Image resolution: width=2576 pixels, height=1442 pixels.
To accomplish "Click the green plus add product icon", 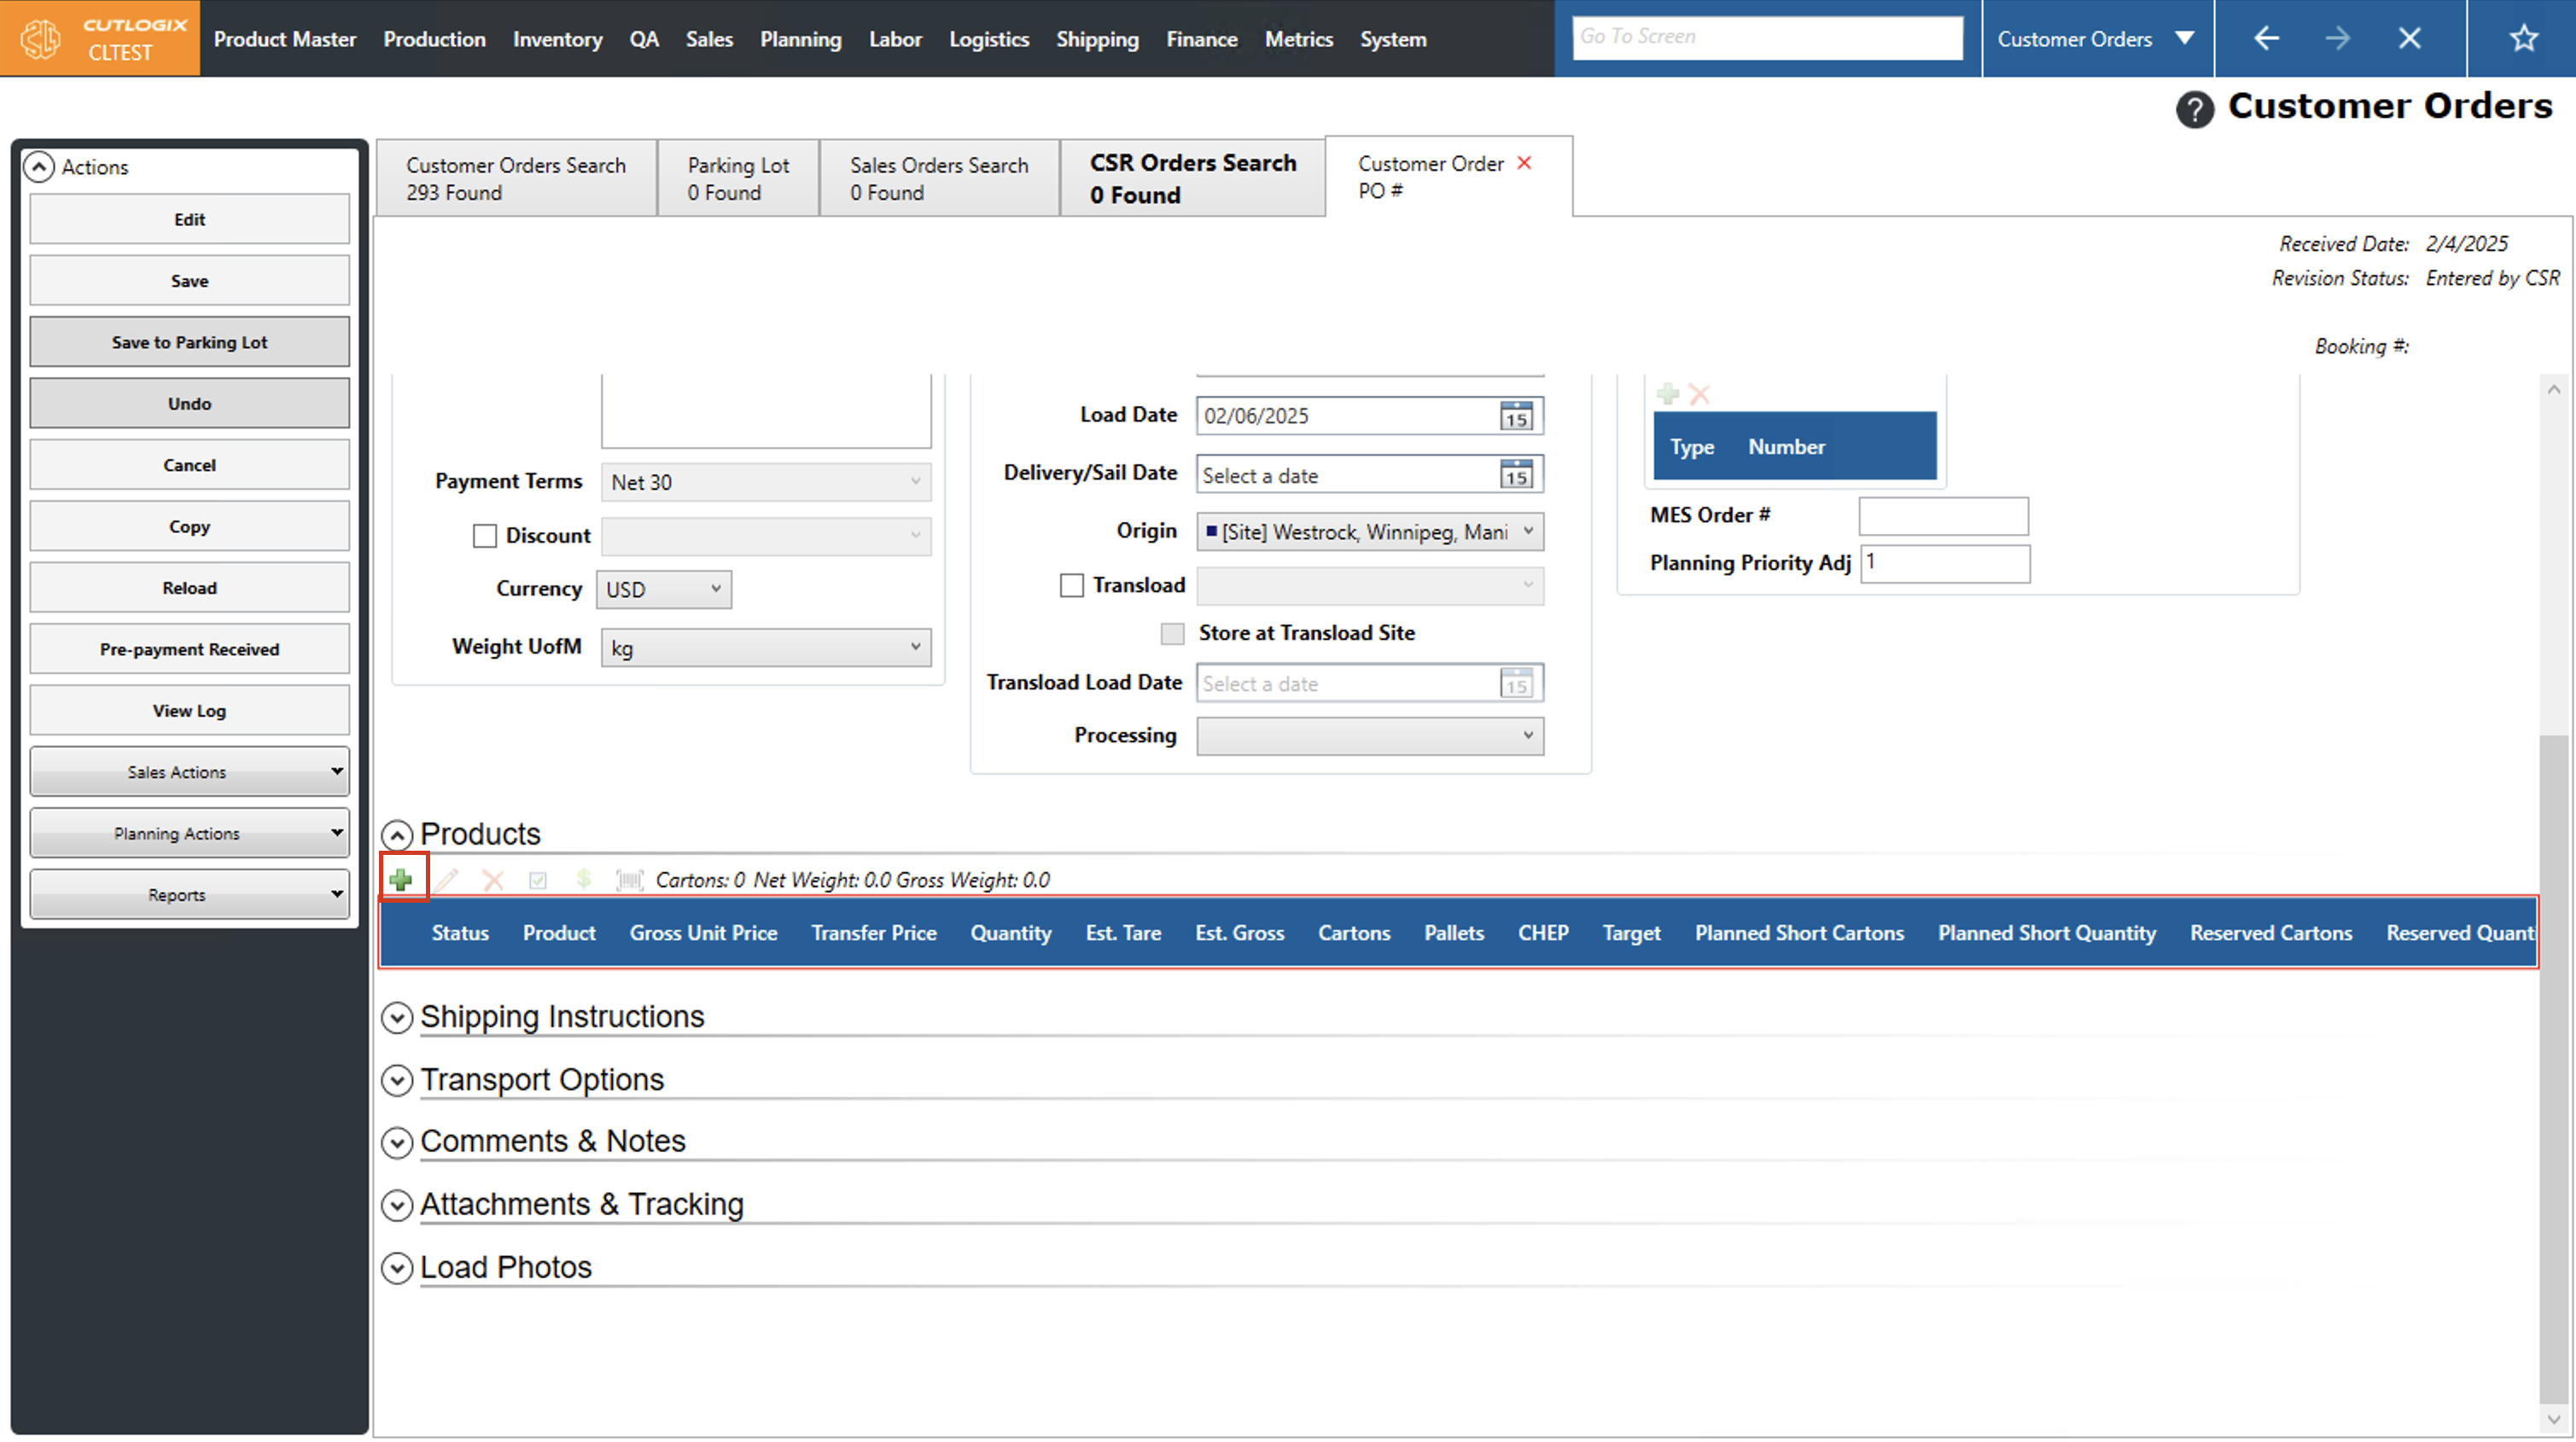I will pos(401,880).
